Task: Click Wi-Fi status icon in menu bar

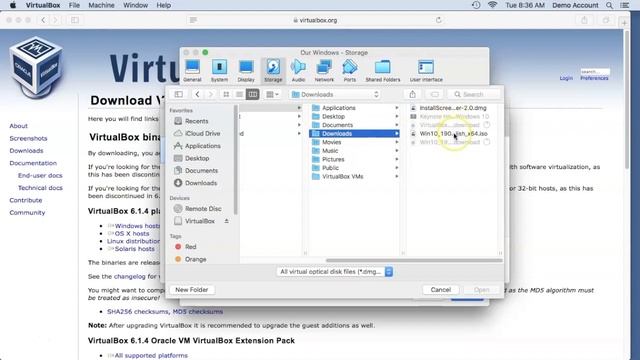Action: pyautogui.click(x=492, y=5)
